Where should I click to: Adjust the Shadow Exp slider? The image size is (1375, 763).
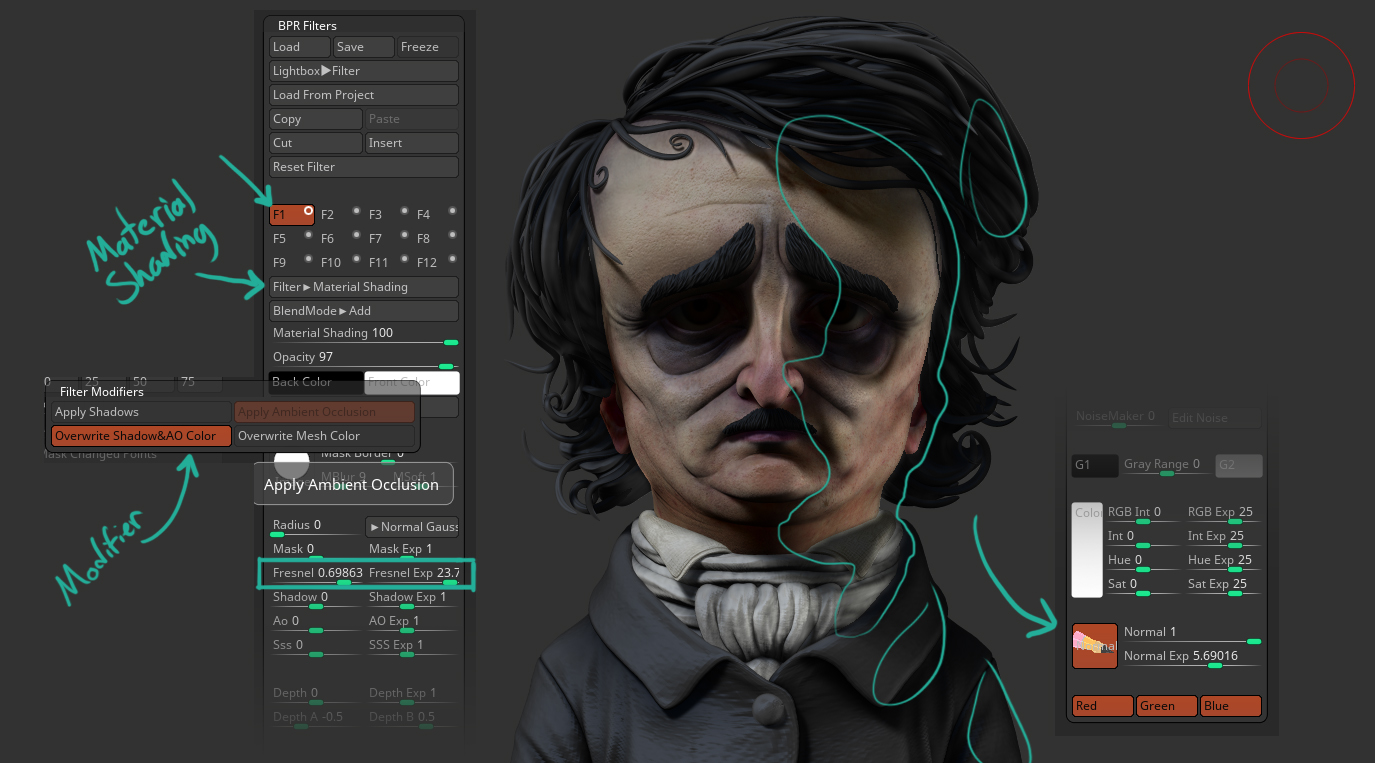(x=412, y=599)
